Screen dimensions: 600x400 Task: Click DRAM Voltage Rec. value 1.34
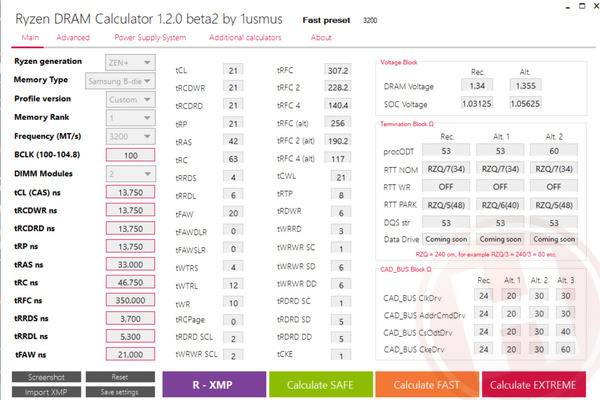coord(477,86)
